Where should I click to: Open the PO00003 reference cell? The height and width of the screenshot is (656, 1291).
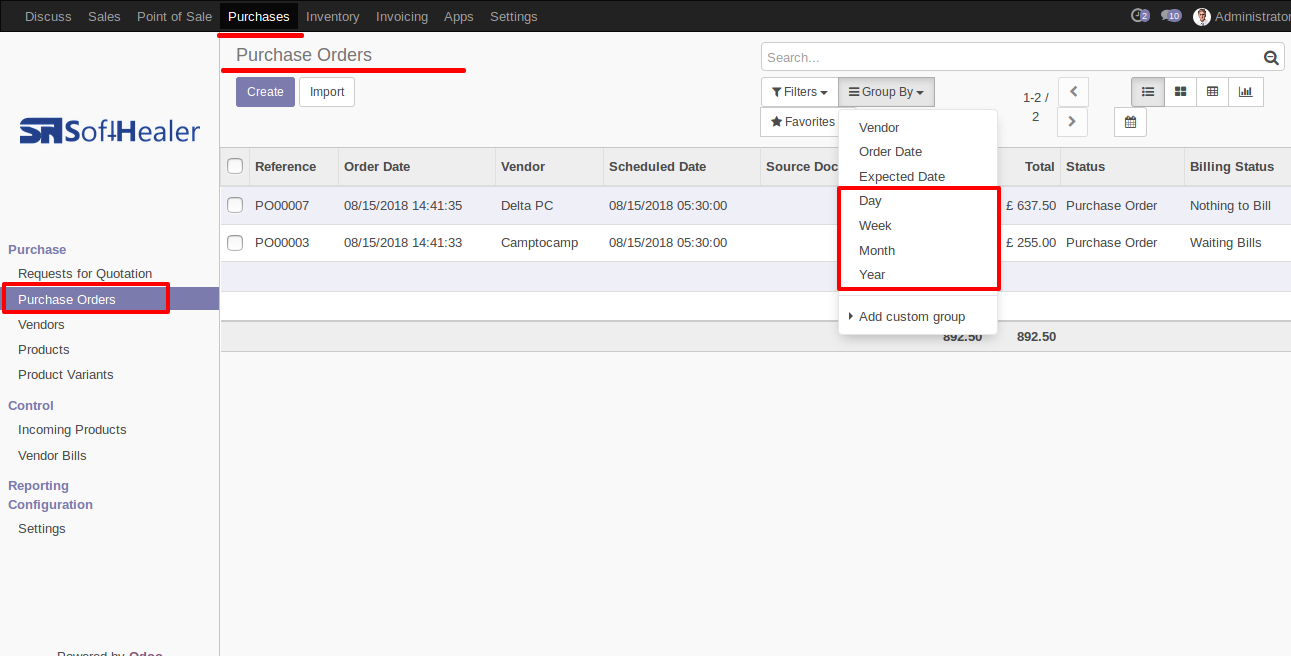tap(282, 242)
